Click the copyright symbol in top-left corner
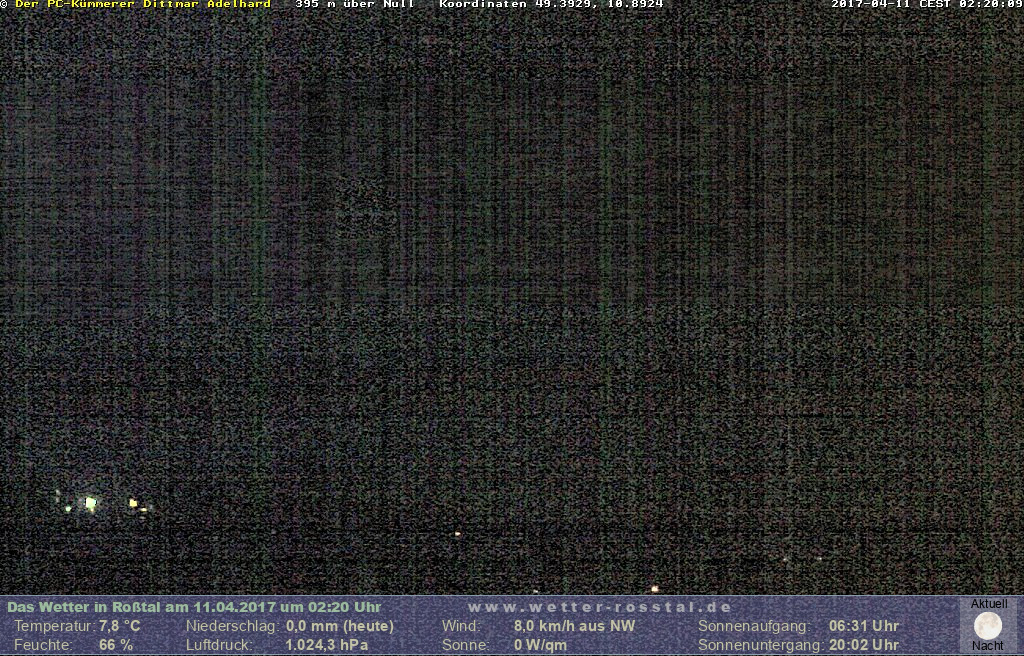1024x656 pixels. click(x=4, y=4)
